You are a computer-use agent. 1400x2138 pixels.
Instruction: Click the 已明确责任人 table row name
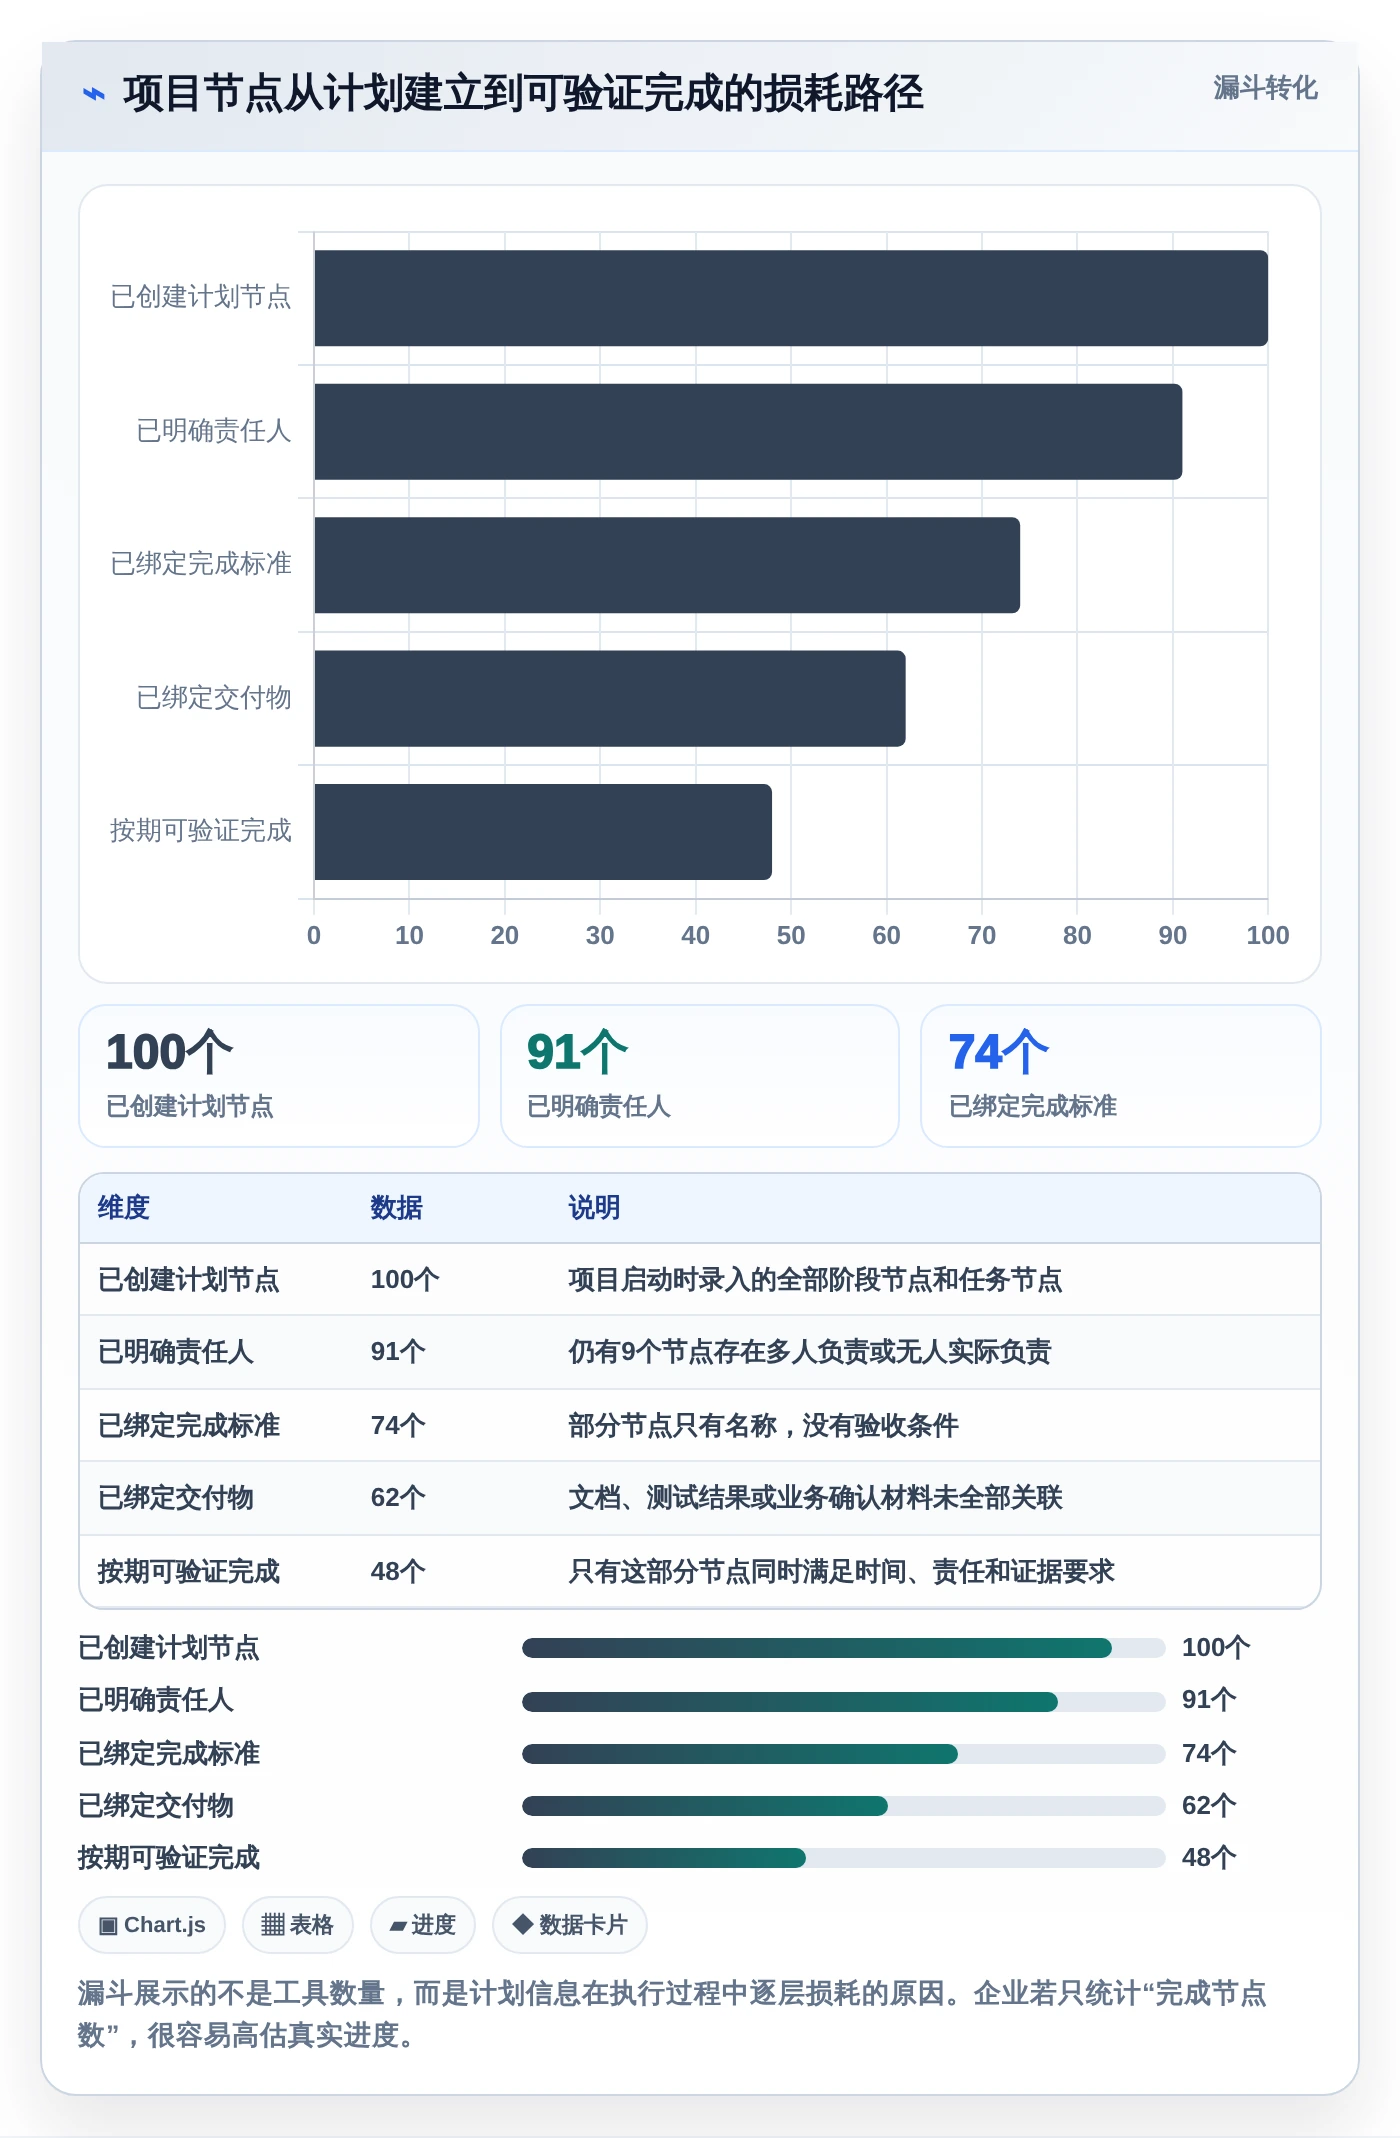tap(175, 1351)
